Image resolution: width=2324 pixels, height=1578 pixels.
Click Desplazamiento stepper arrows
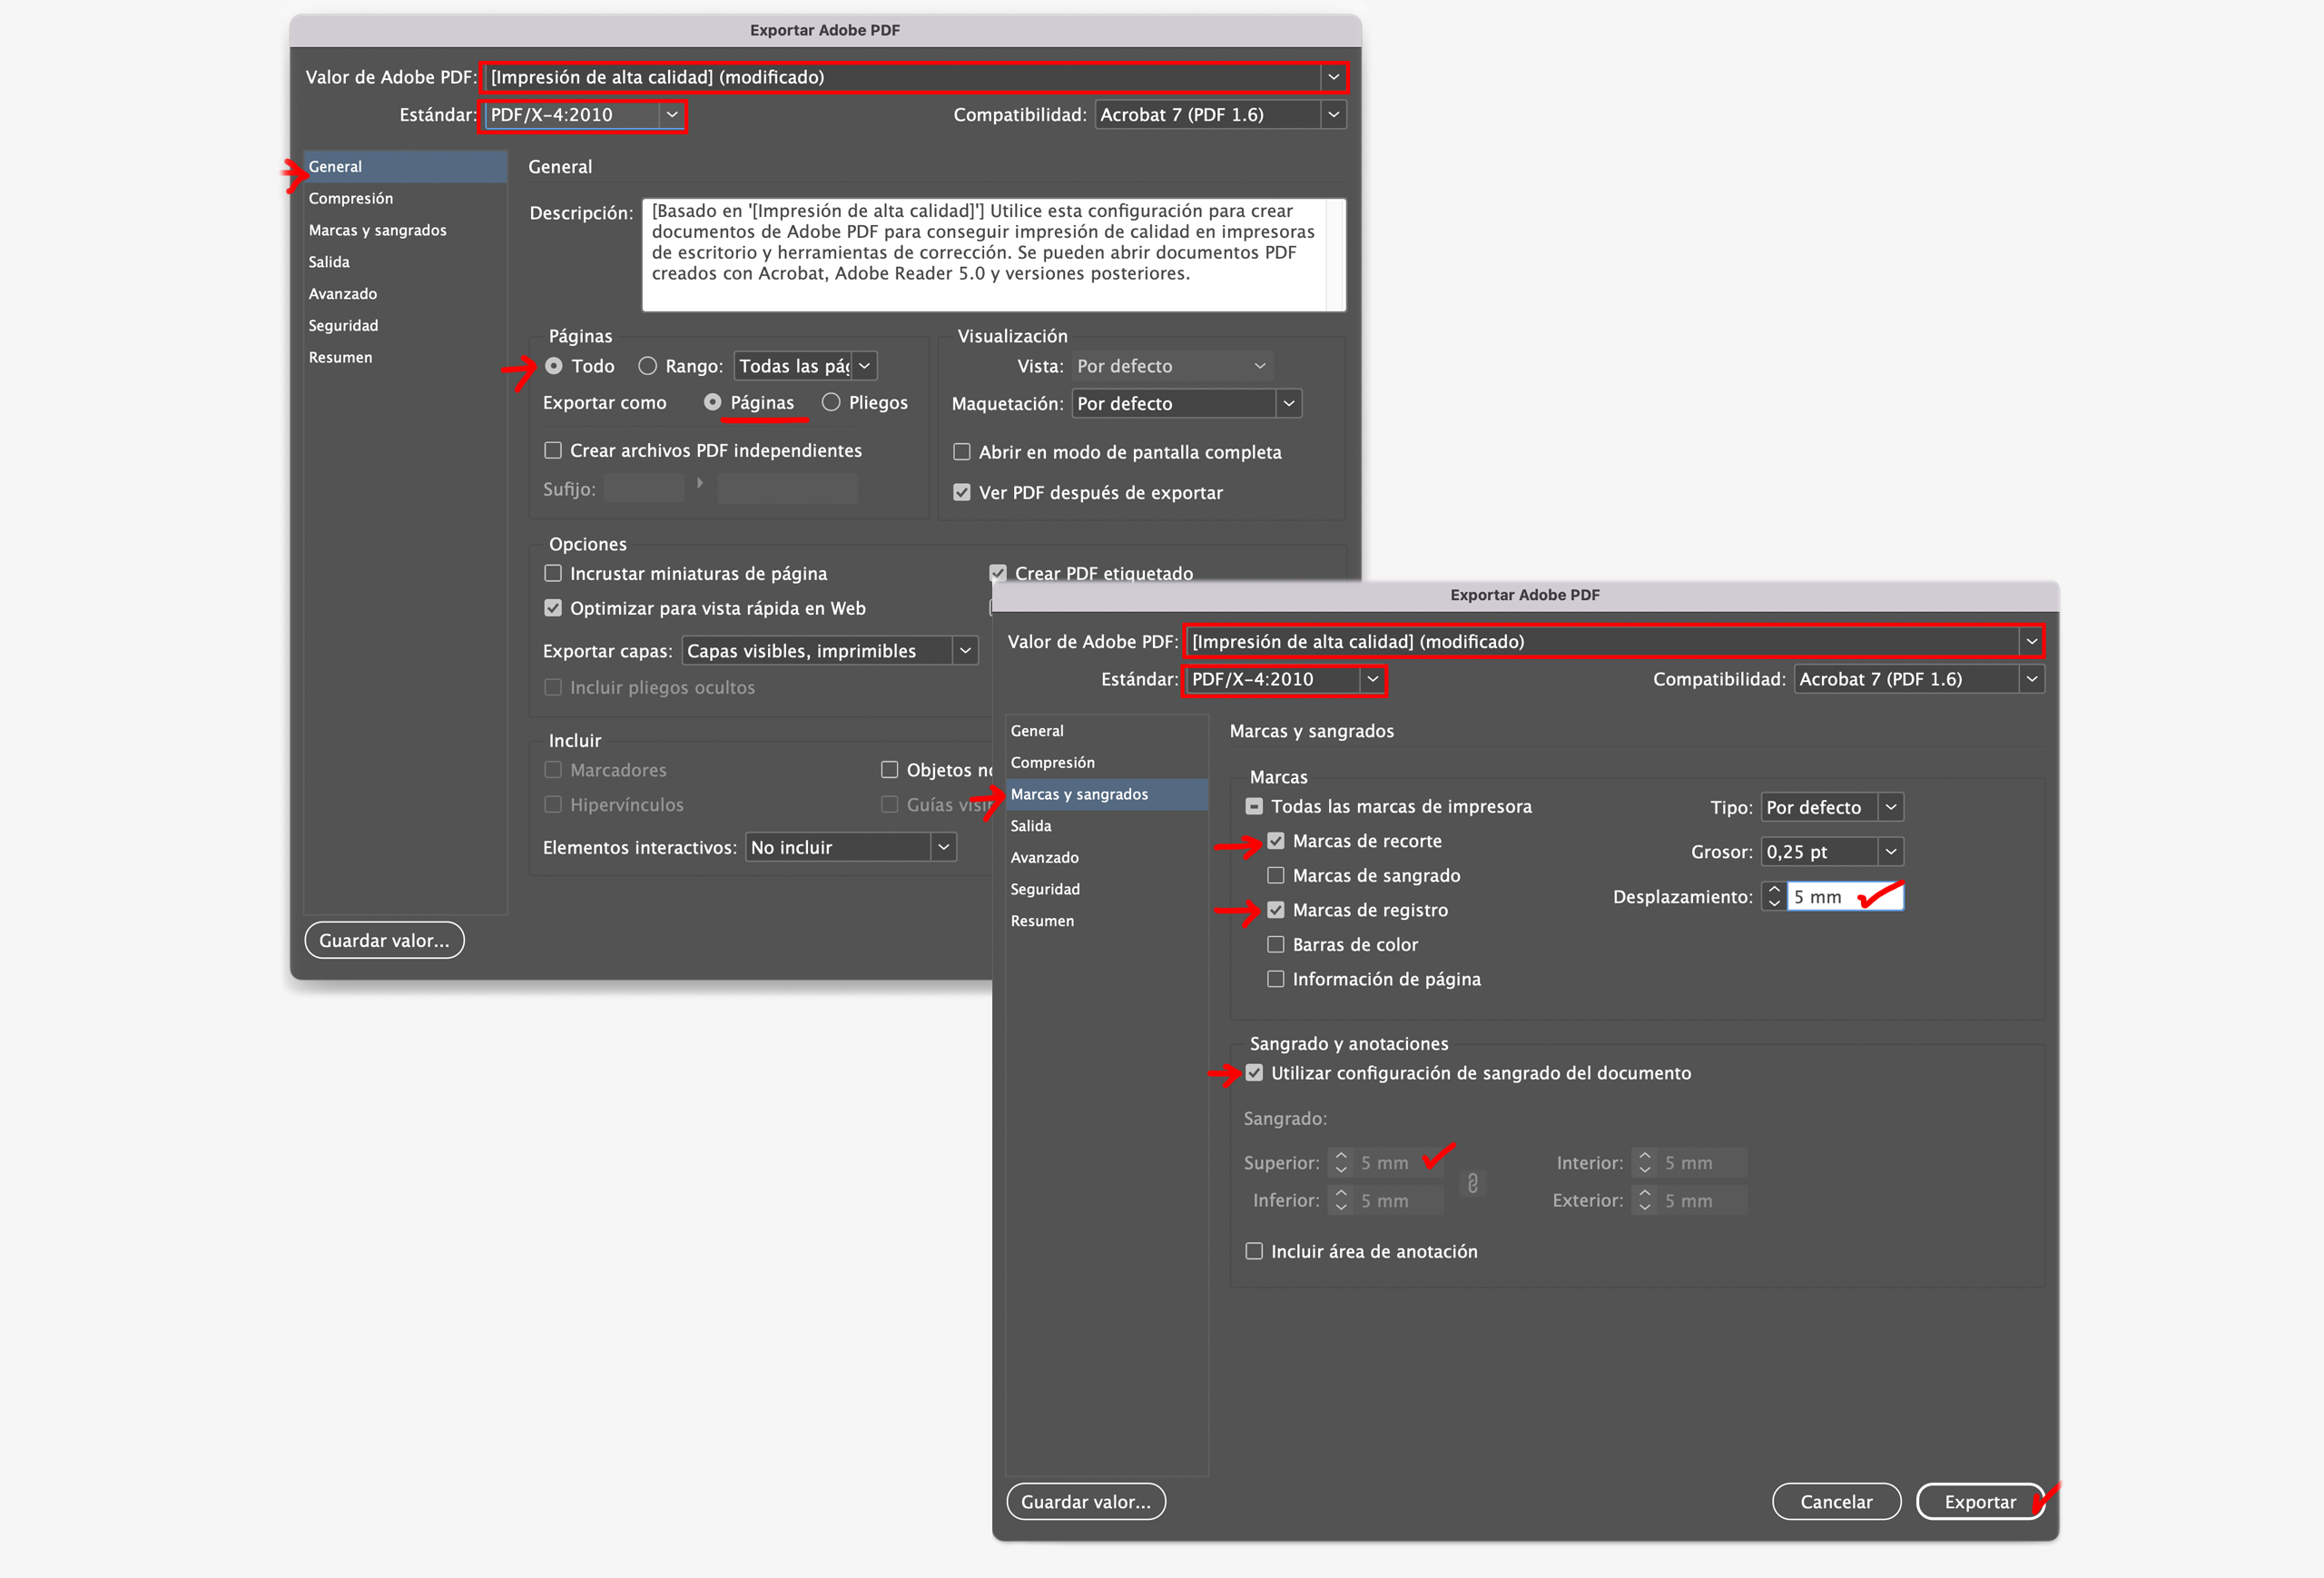(1774, 897)
